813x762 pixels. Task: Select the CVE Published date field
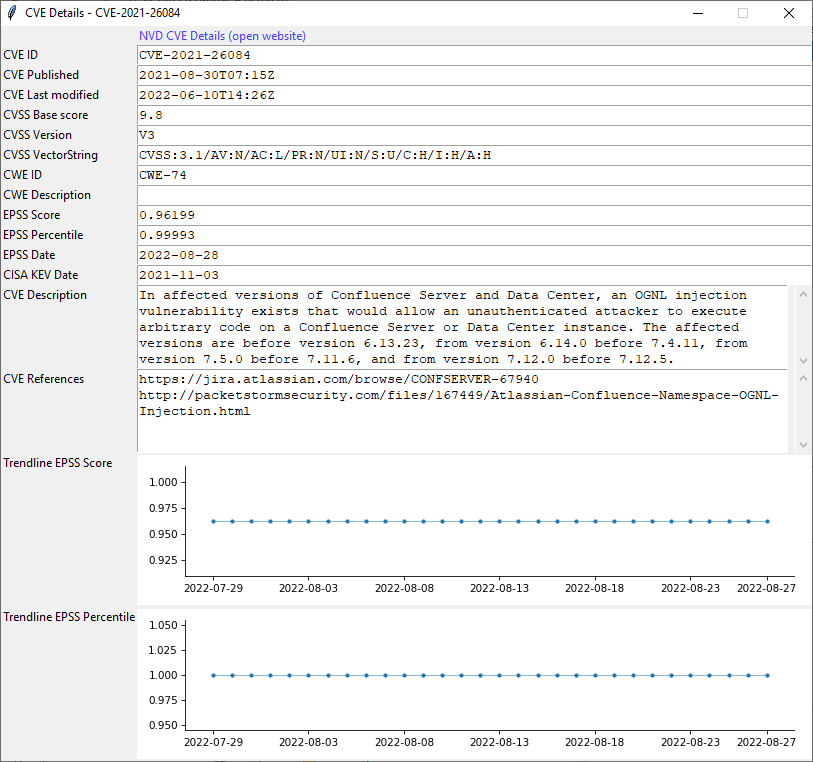474,75
